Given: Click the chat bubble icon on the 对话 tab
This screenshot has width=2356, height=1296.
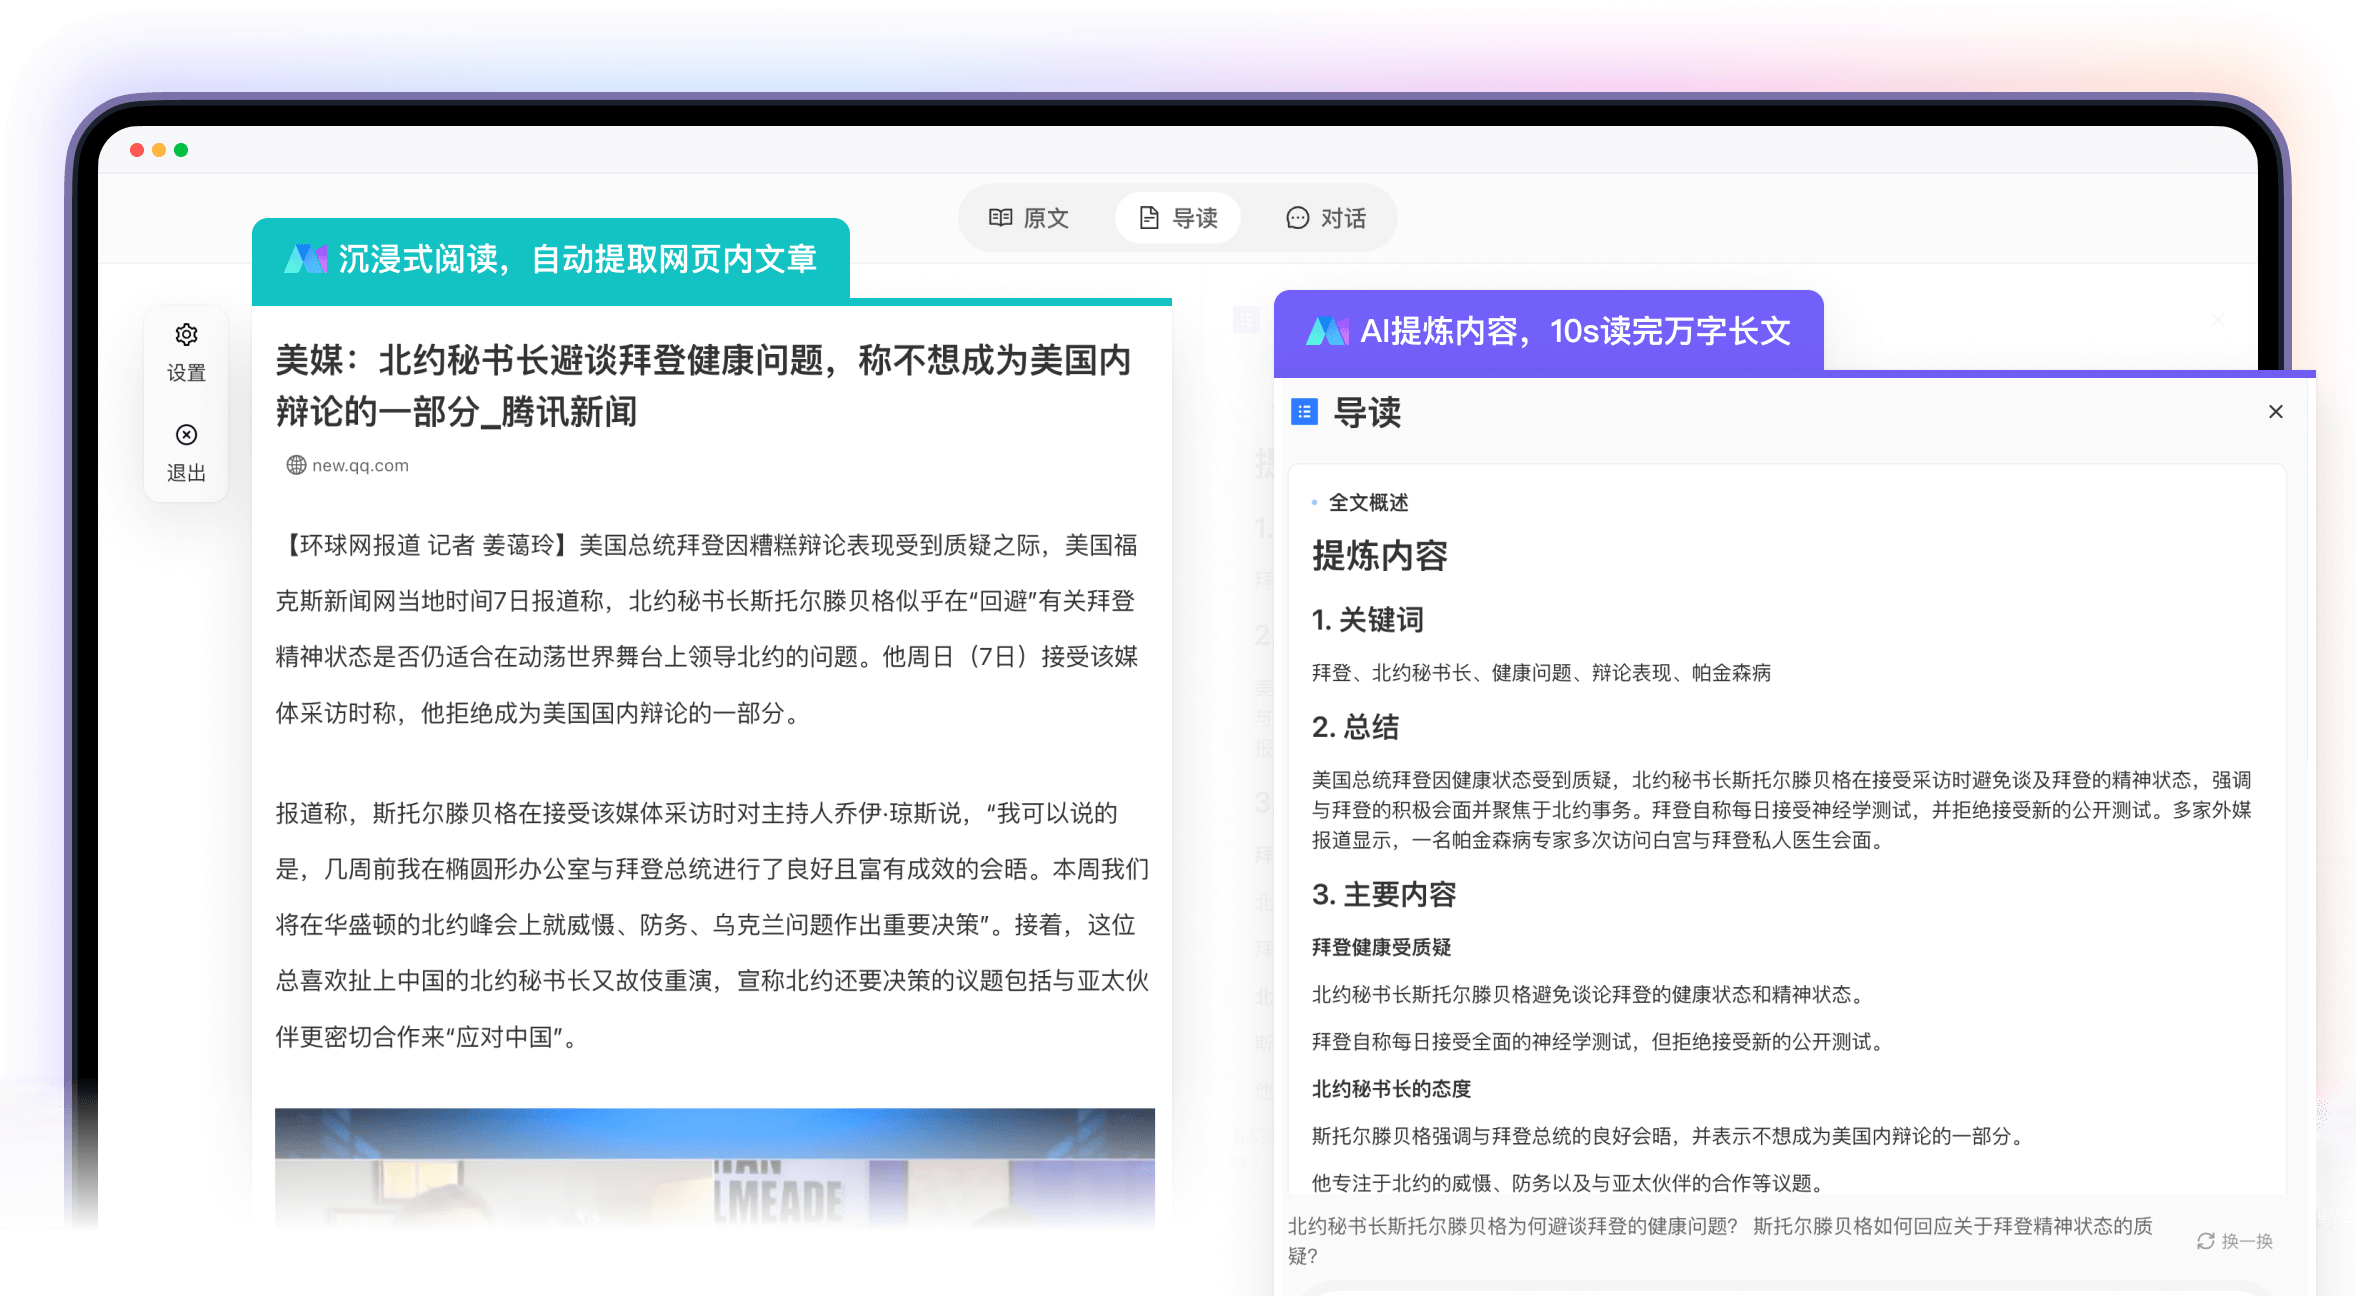Looking at the screenshot, I should click(x=1297, y=217).
